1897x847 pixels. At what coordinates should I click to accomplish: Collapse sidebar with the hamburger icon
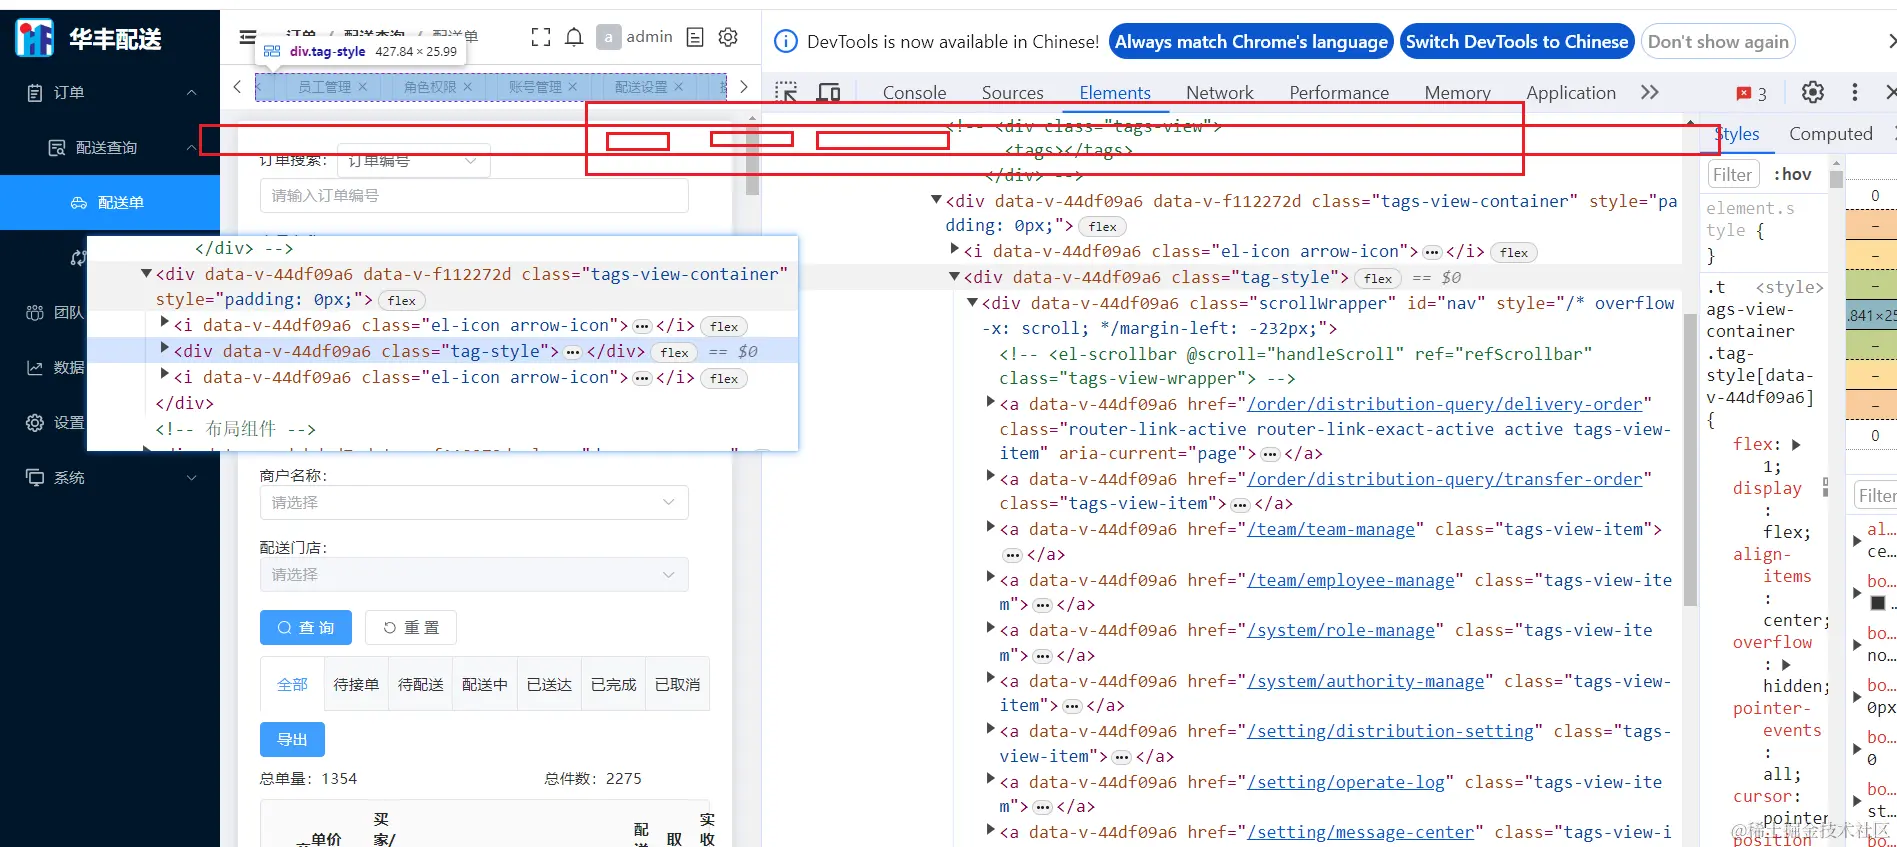pos(248,37)
